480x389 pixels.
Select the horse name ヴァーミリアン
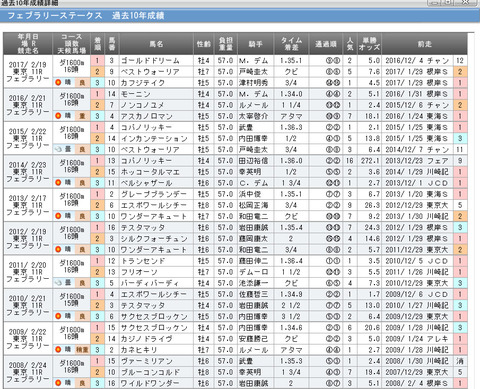pyautogui.click(x=146, y=361)
